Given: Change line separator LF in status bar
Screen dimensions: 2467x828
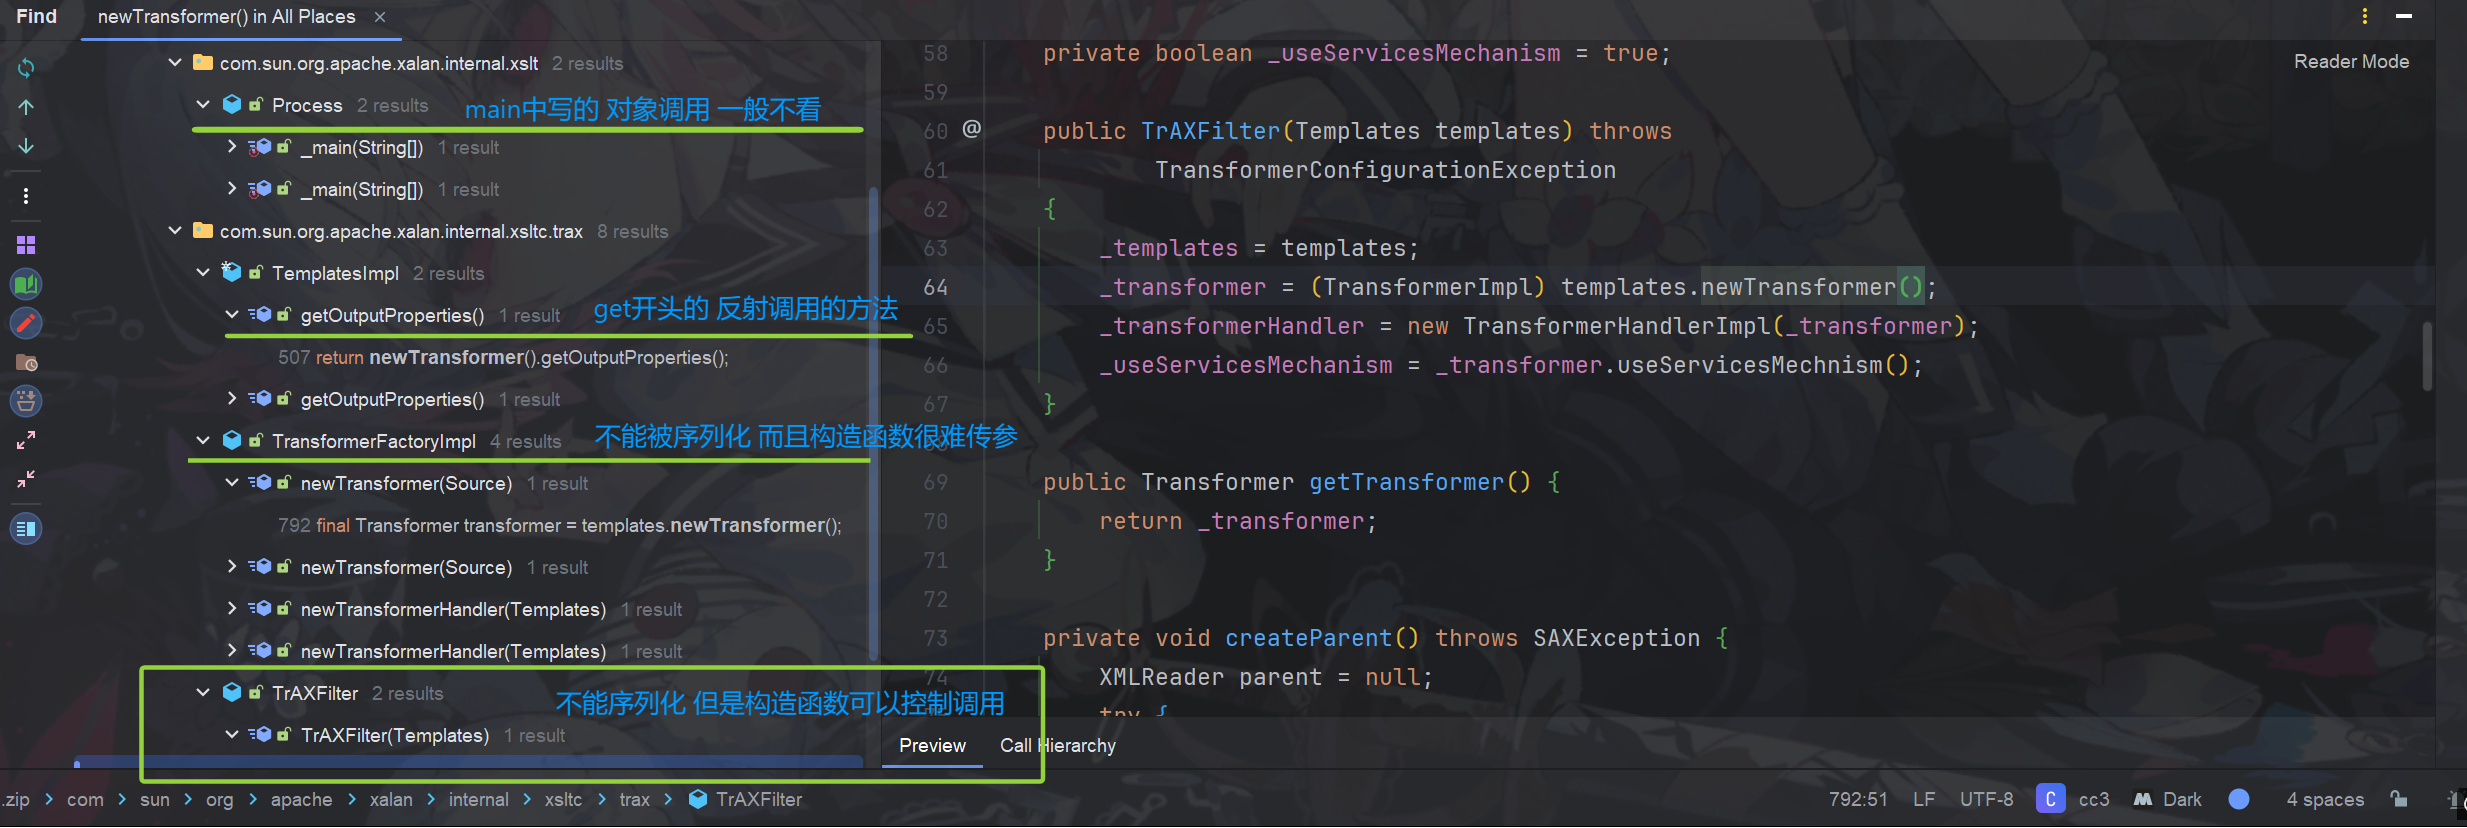Looking at the screenshot, I should tap(1924, 799).
